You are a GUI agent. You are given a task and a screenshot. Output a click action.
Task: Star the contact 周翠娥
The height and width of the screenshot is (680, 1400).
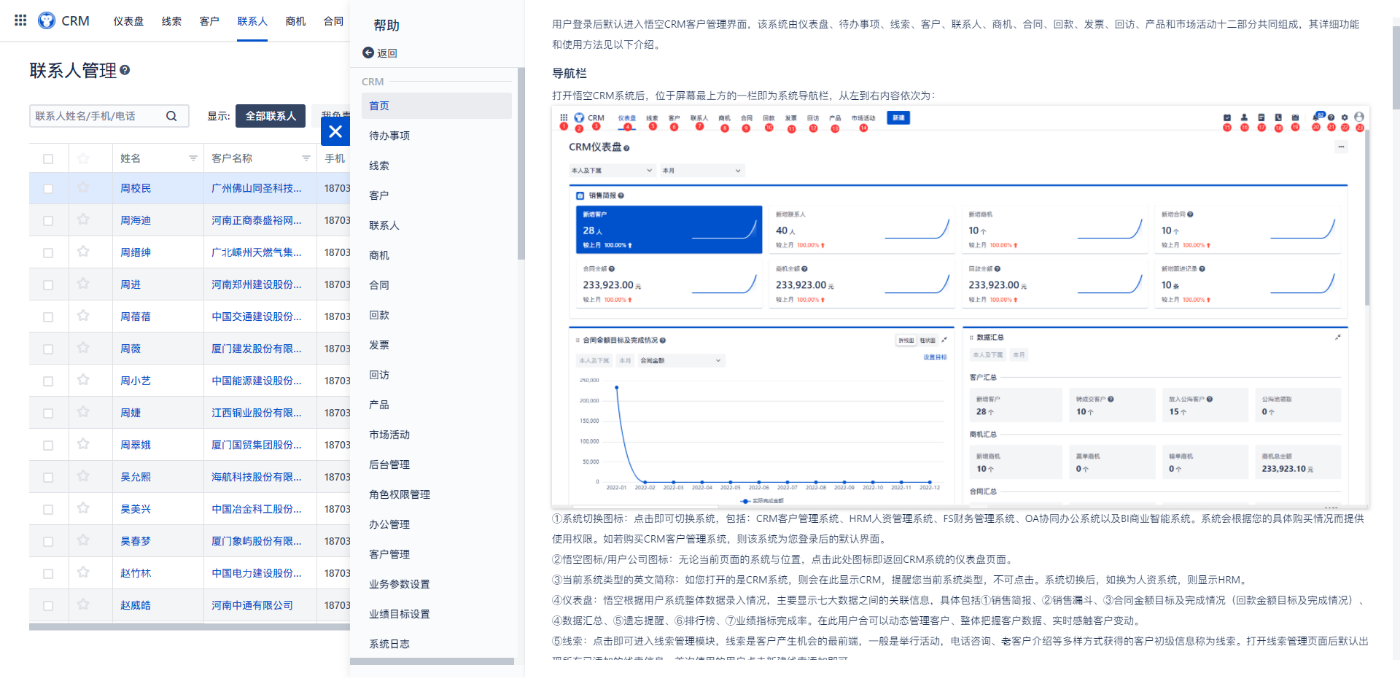point(83,444)
